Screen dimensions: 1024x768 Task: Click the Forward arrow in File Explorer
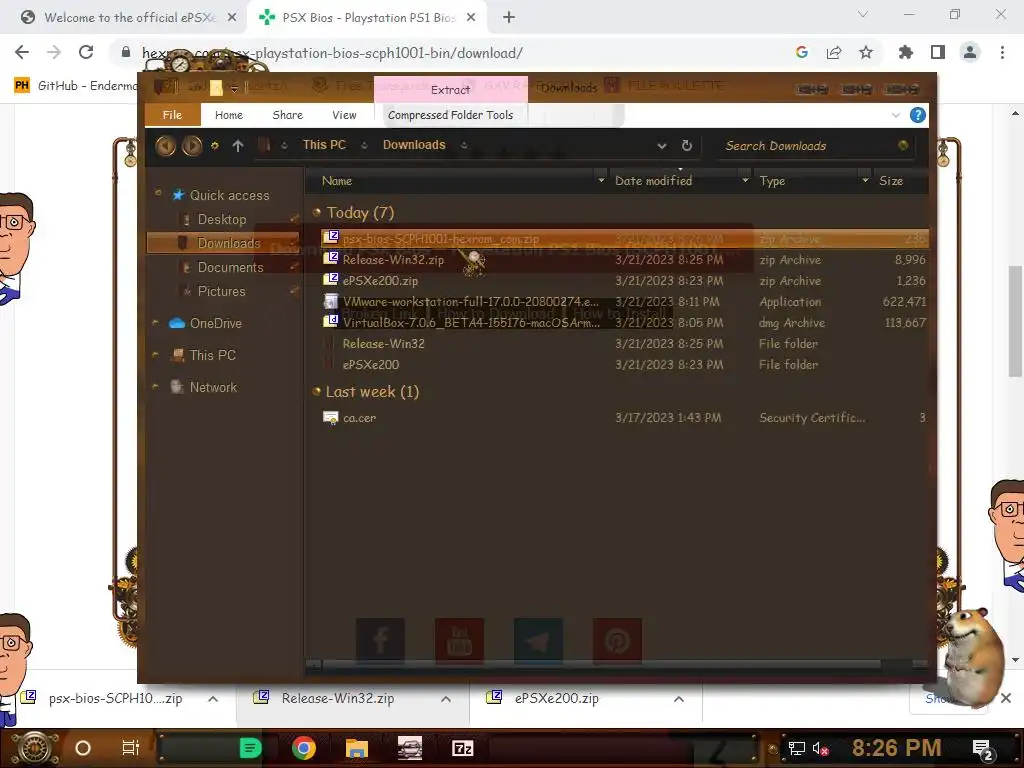point(191,146)
